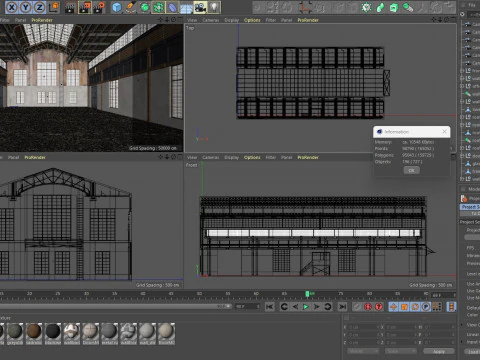Open the coordinate mode dropdown left of Apply
Screen dimensions: 480x360
363,351
